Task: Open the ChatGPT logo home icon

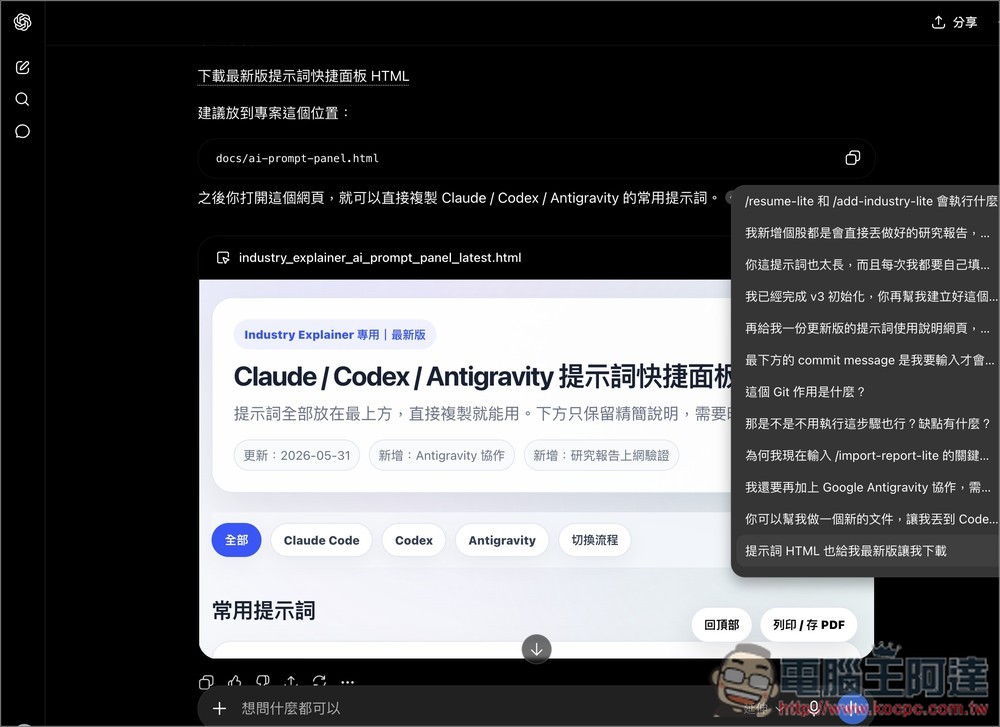Action: [x=22, y=22]
